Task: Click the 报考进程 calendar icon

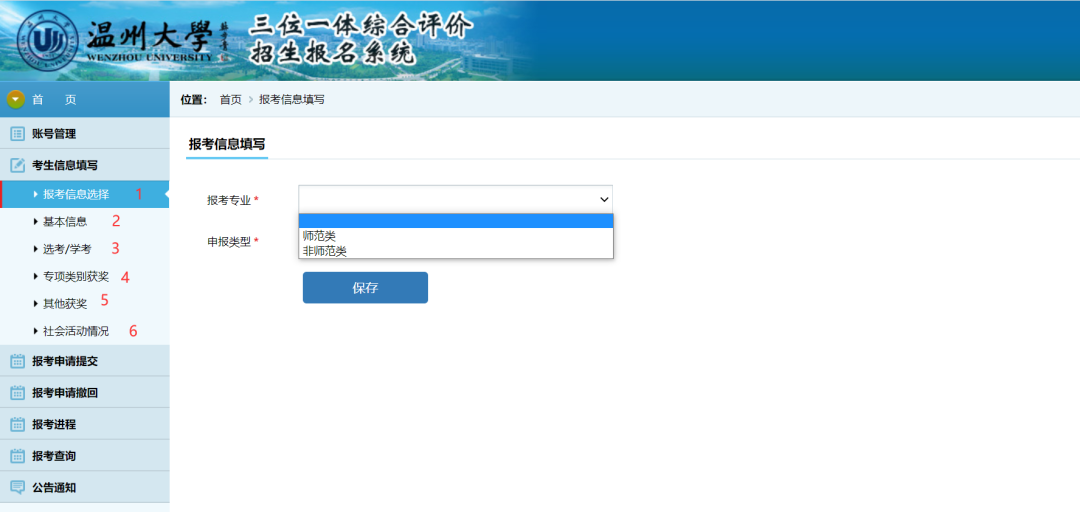Action: (17, 424)
